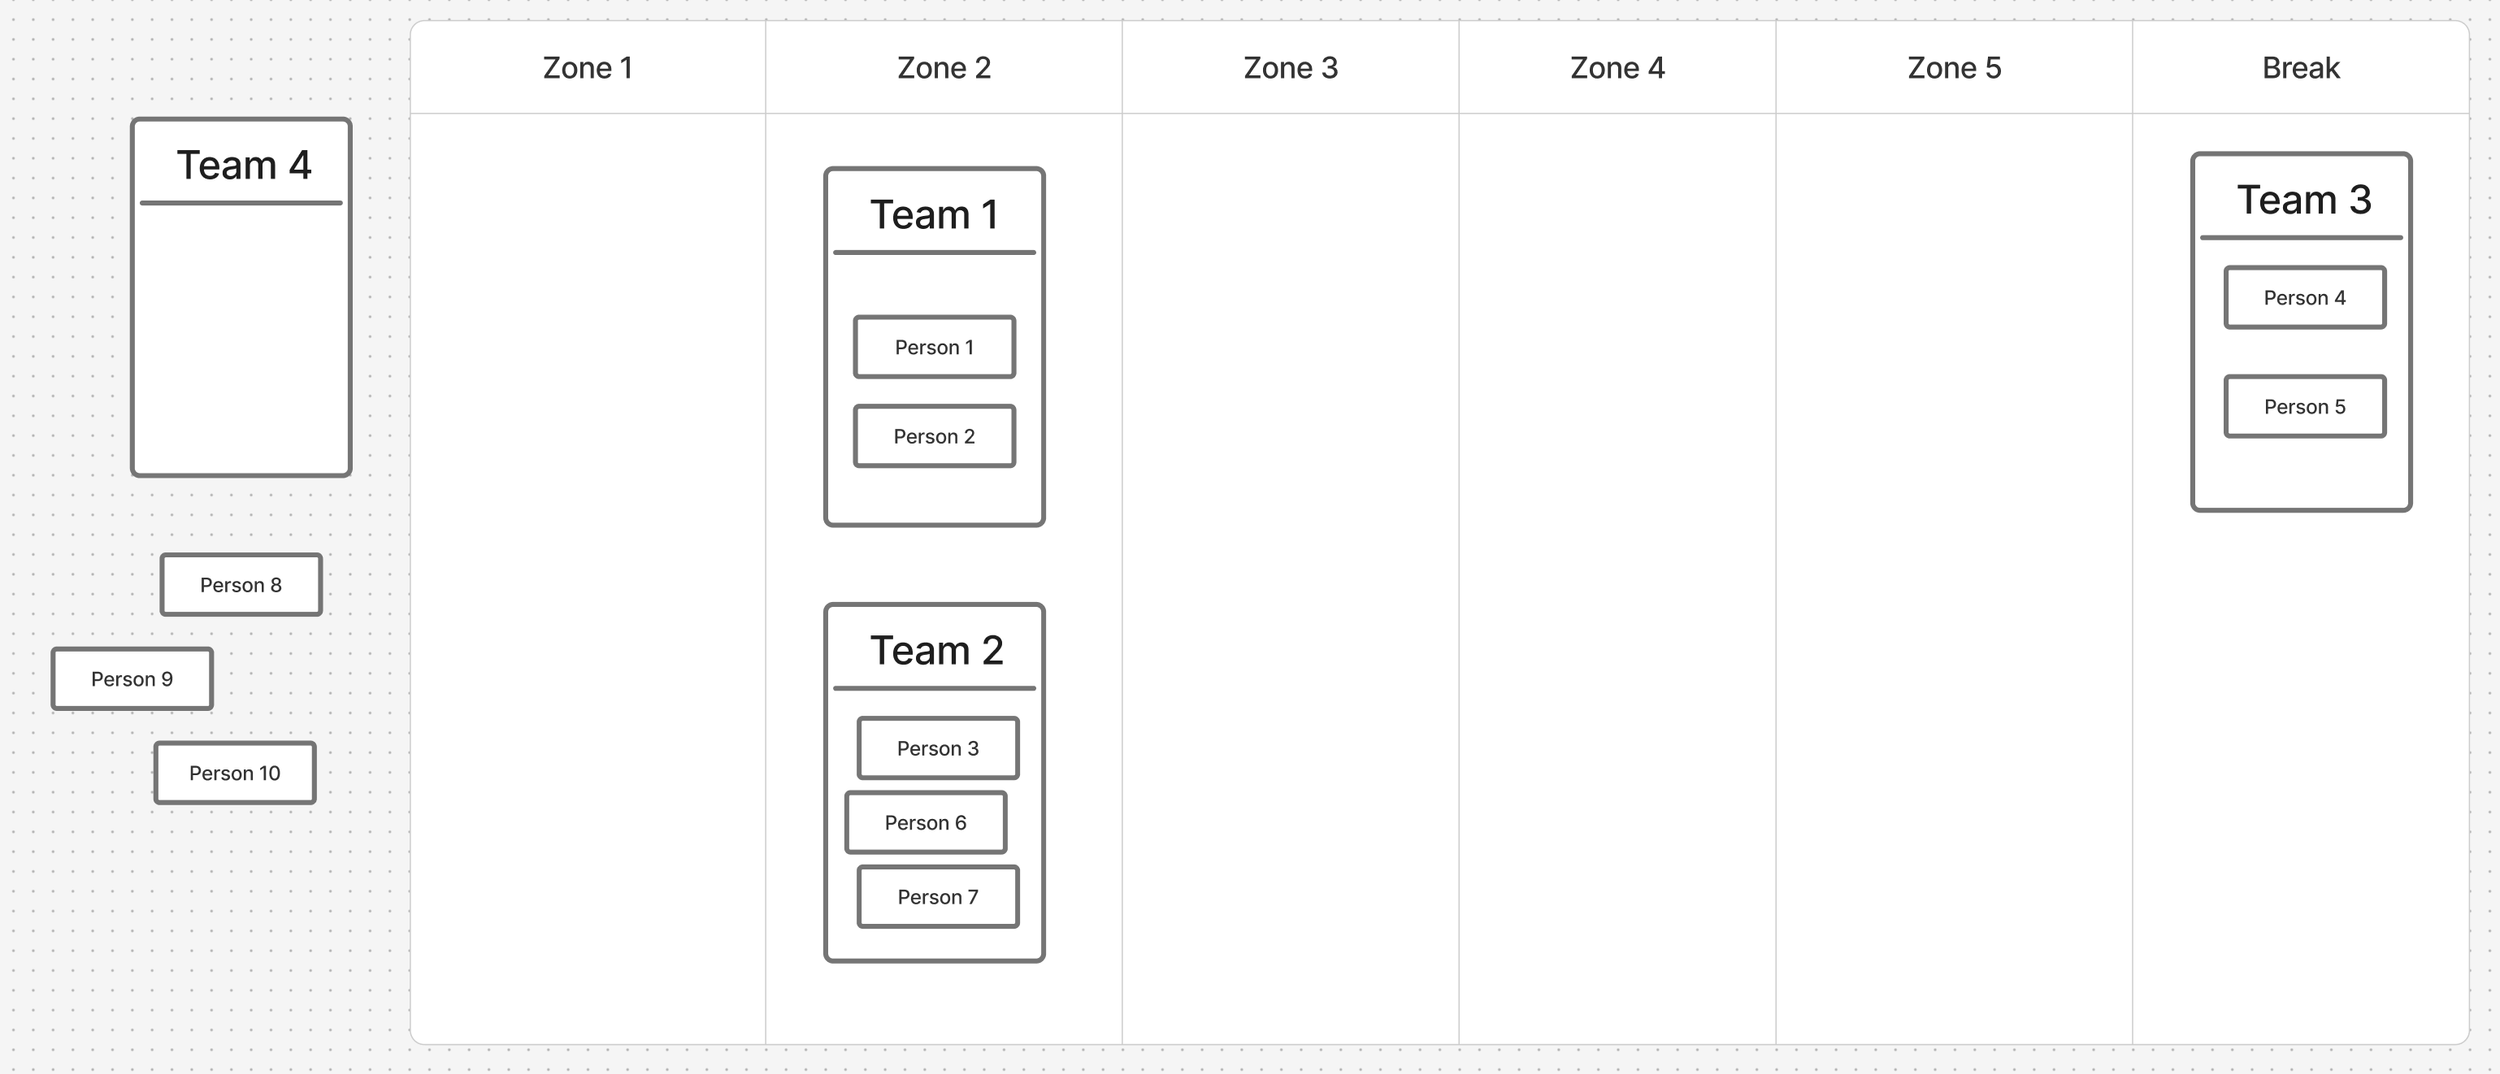This screenshot has width=2500, height=1074.
Task: Click the Person 2 card in Team 1
Action: point(934,436)
